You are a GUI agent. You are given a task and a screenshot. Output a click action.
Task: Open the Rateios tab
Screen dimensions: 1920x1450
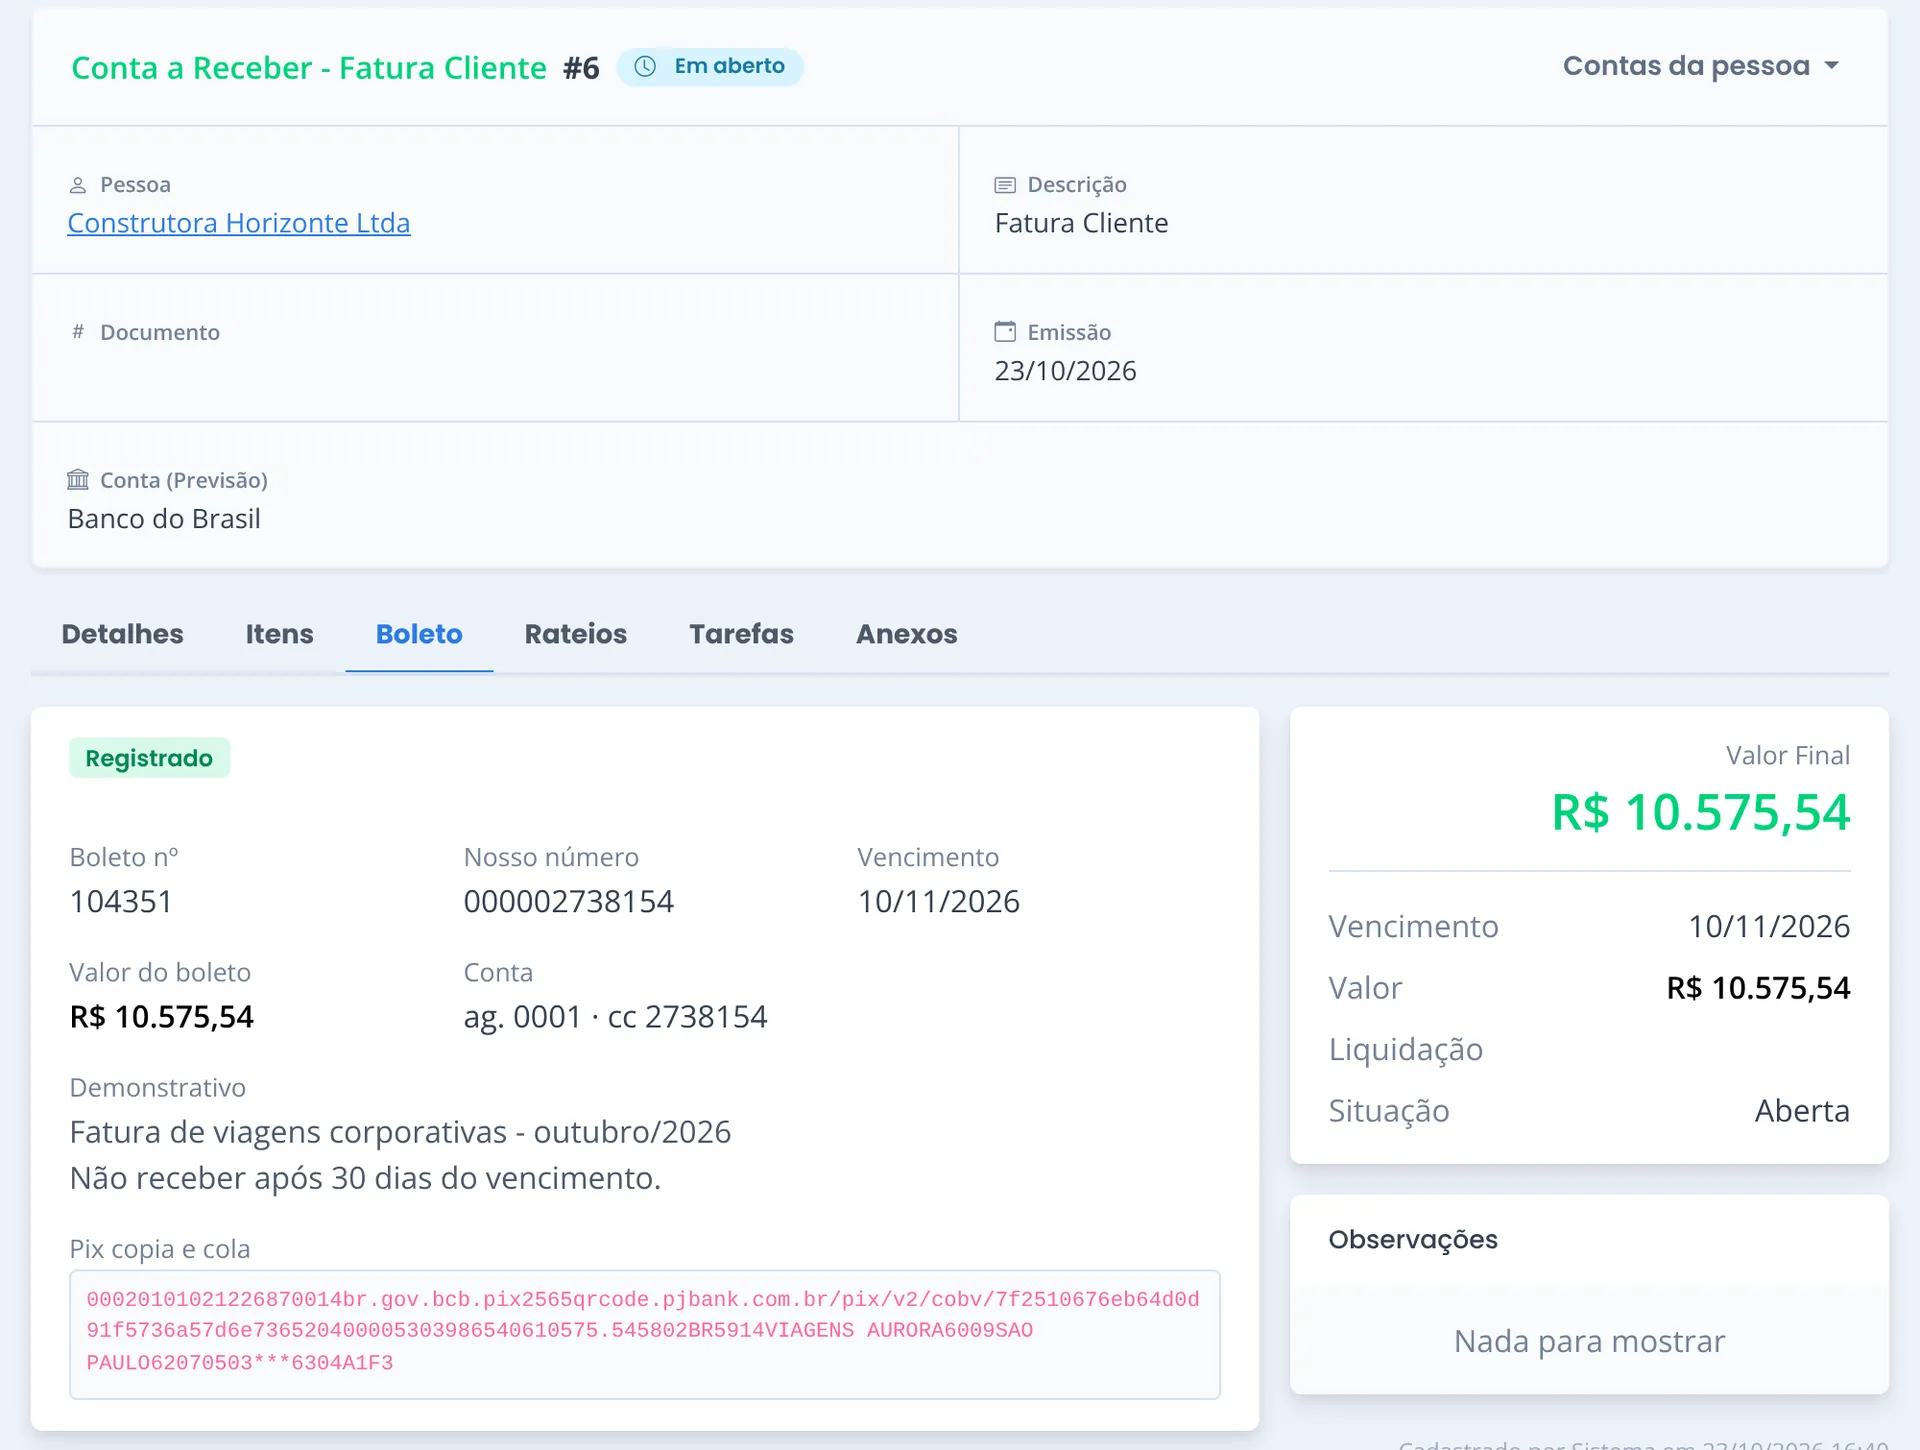point(576,634)
